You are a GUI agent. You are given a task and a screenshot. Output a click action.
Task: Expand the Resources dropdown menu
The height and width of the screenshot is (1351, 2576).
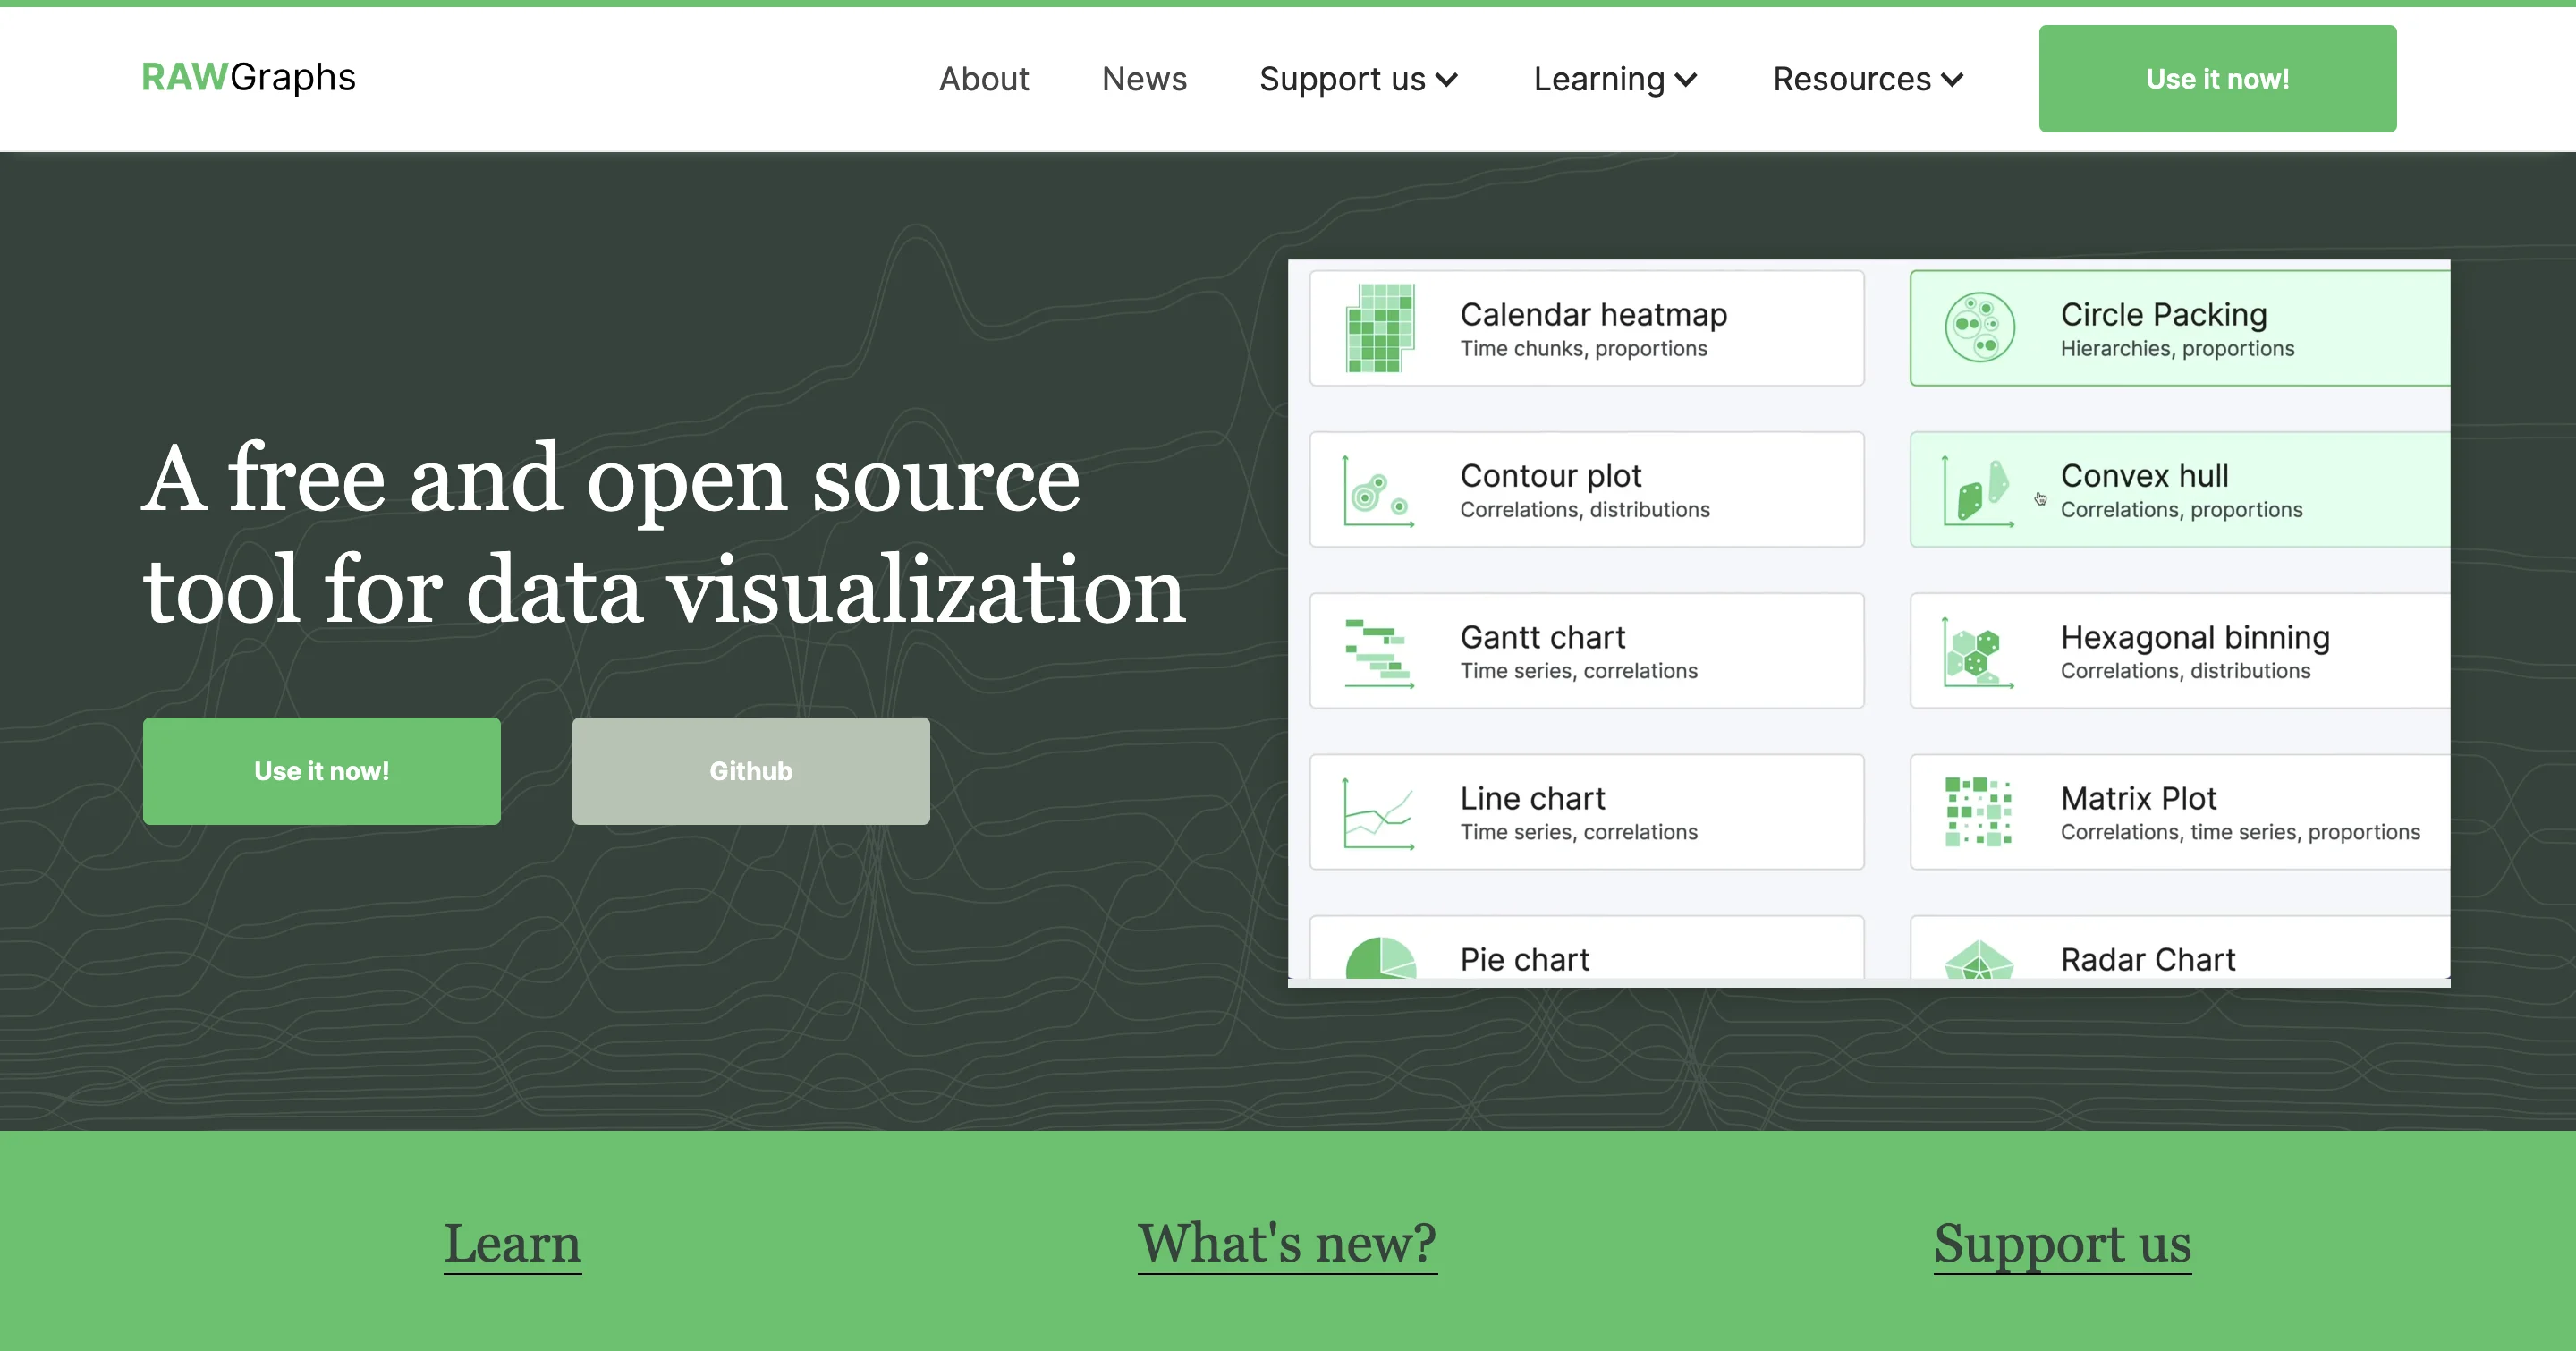pyautogui.click(x=1868, y=79)
